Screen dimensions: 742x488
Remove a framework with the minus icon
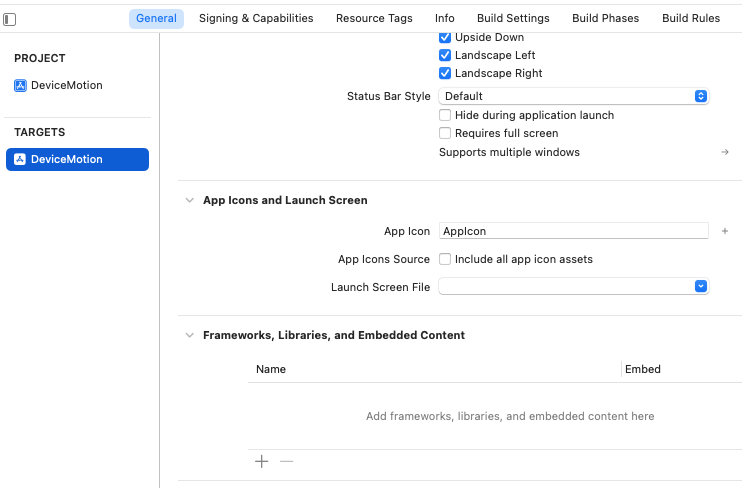click(287, 462)
